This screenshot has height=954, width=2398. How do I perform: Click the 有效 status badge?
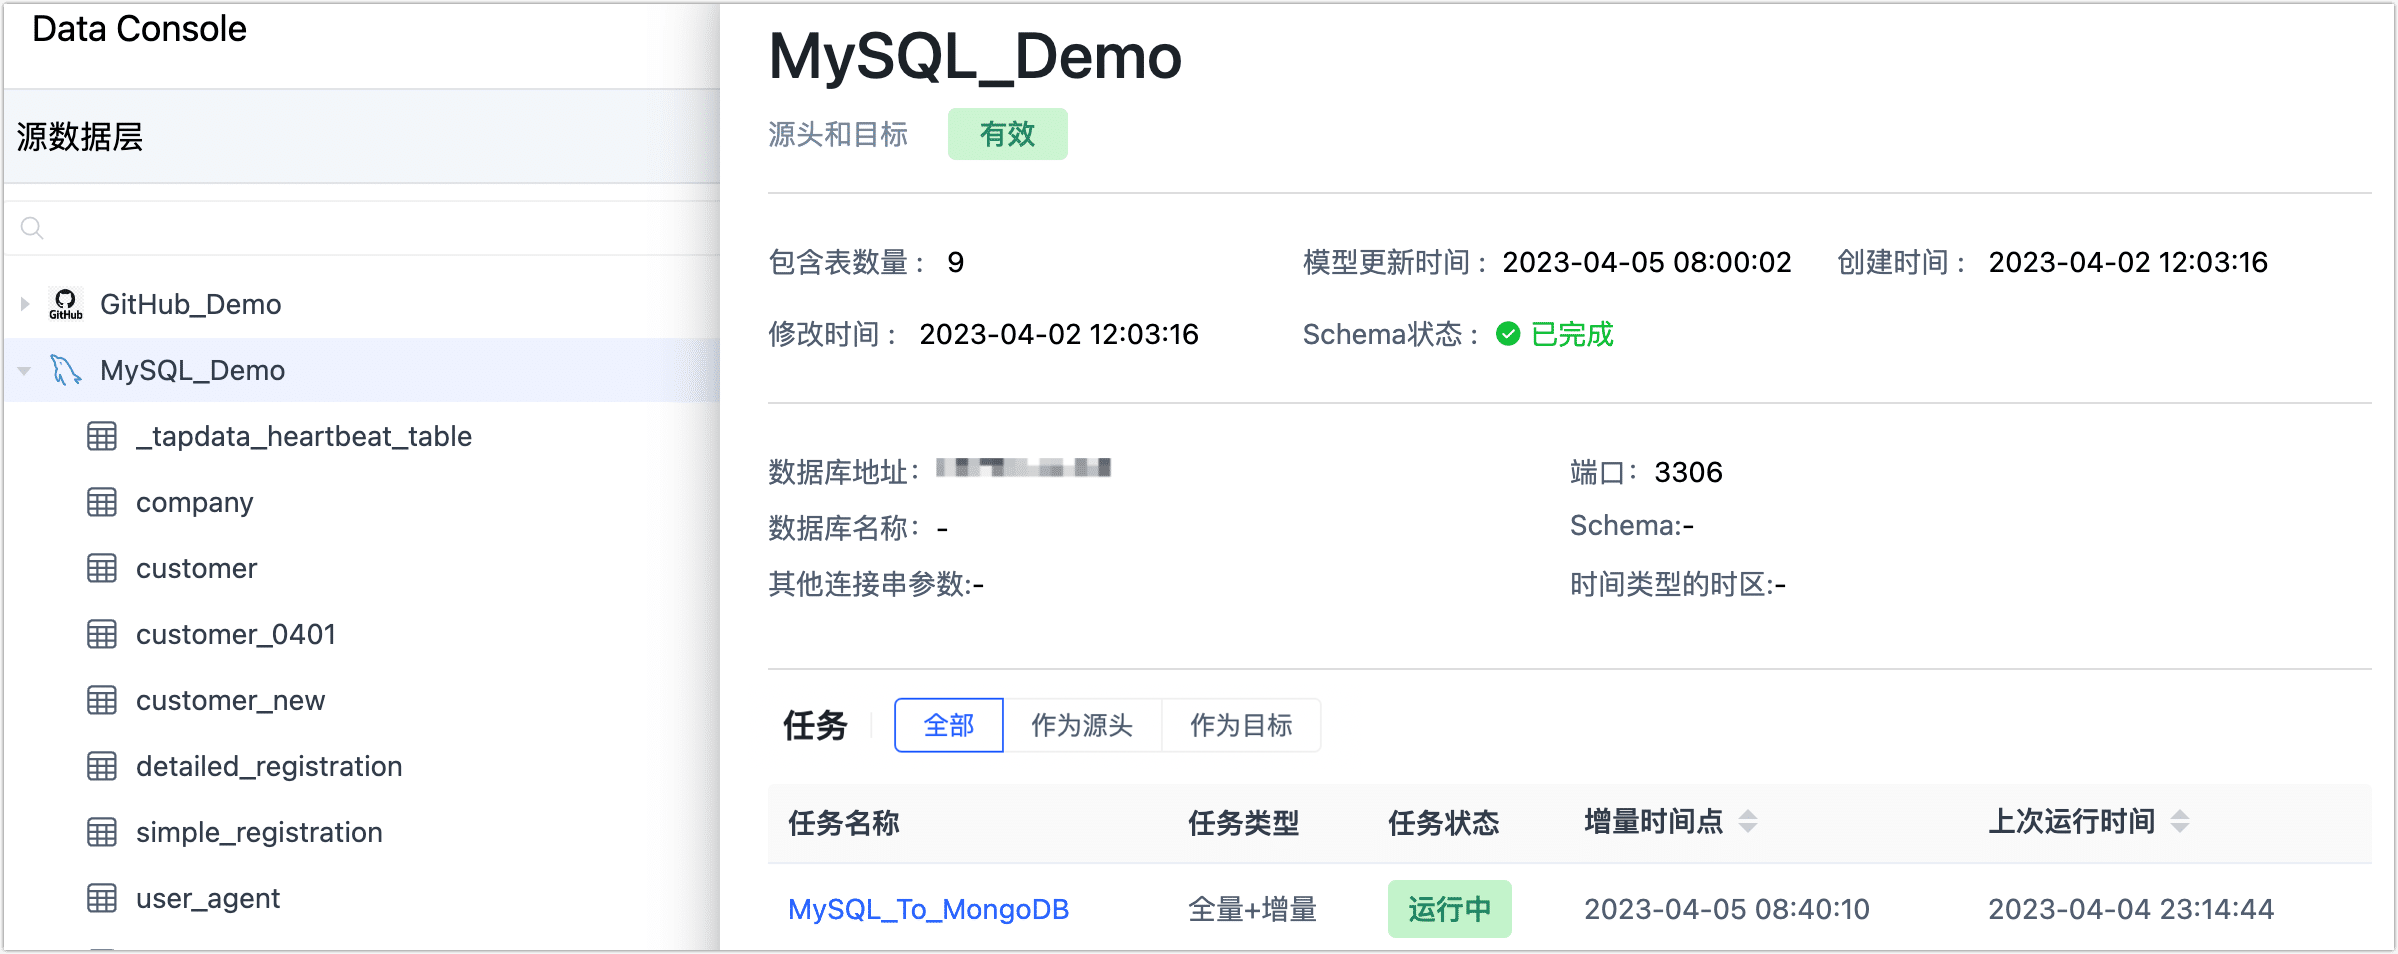(1008, 134)
